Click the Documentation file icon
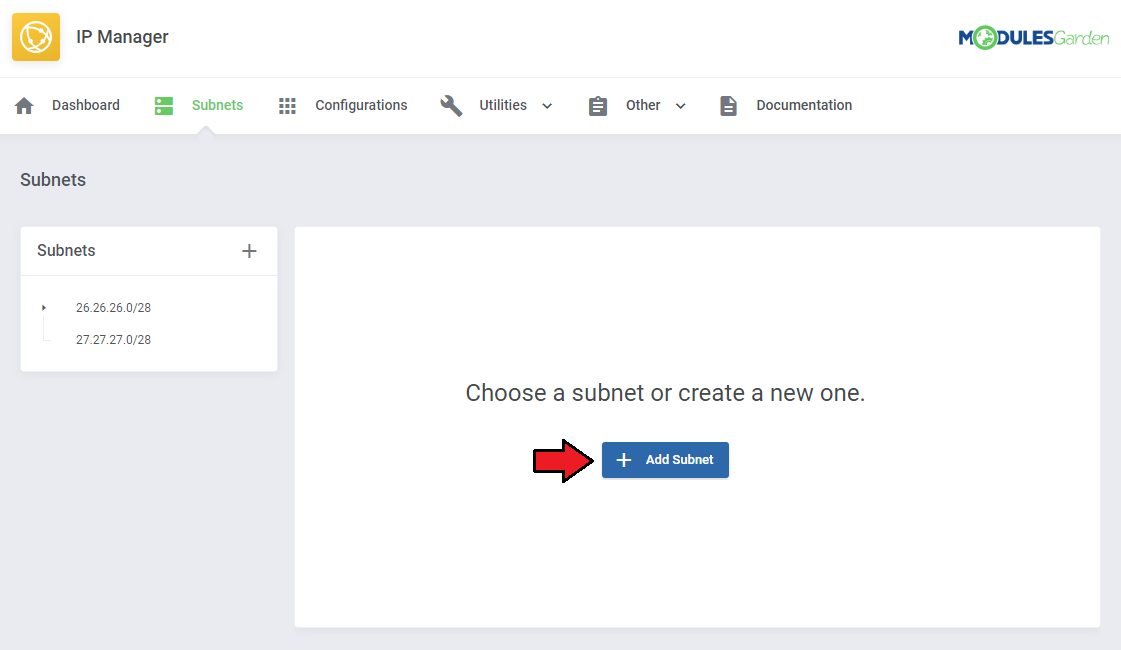This screenshot has height=650, width=1121. coord(728,106)
